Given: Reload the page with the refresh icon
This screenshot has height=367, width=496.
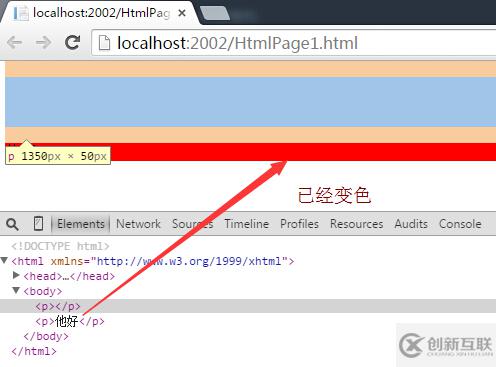Looking at the screenshot, I should pyautogui.click(x=72, y=42).
